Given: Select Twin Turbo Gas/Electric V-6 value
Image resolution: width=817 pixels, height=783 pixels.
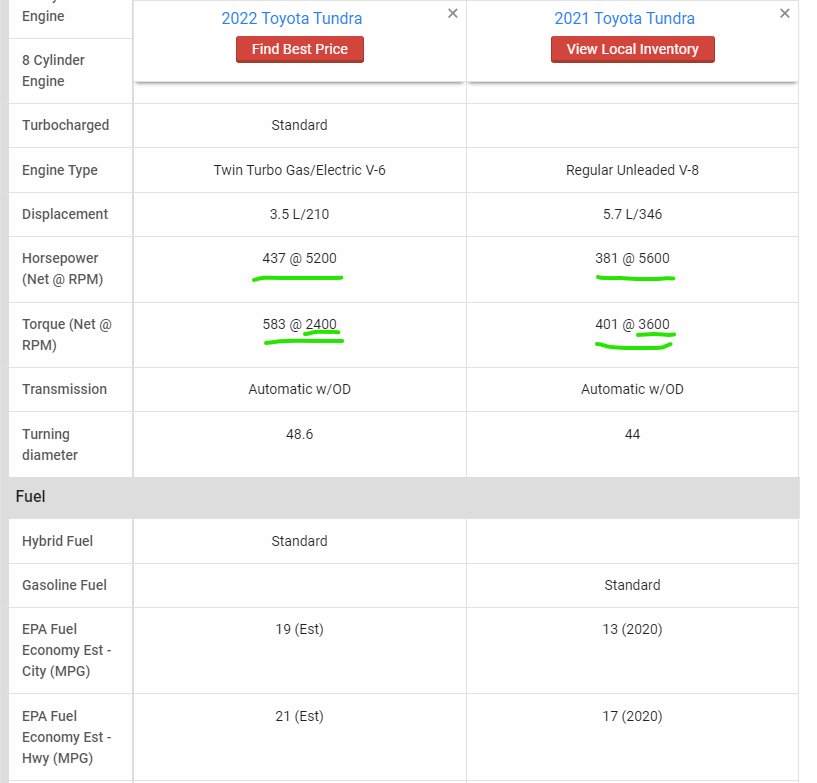Looking at the screenshot, I should 300,170.
